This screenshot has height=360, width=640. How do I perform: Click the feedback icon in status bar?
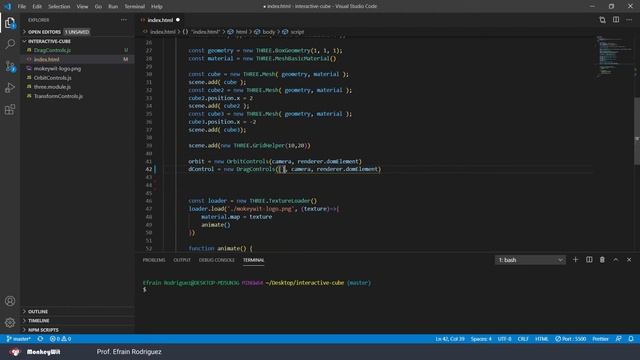coord(619,339)
